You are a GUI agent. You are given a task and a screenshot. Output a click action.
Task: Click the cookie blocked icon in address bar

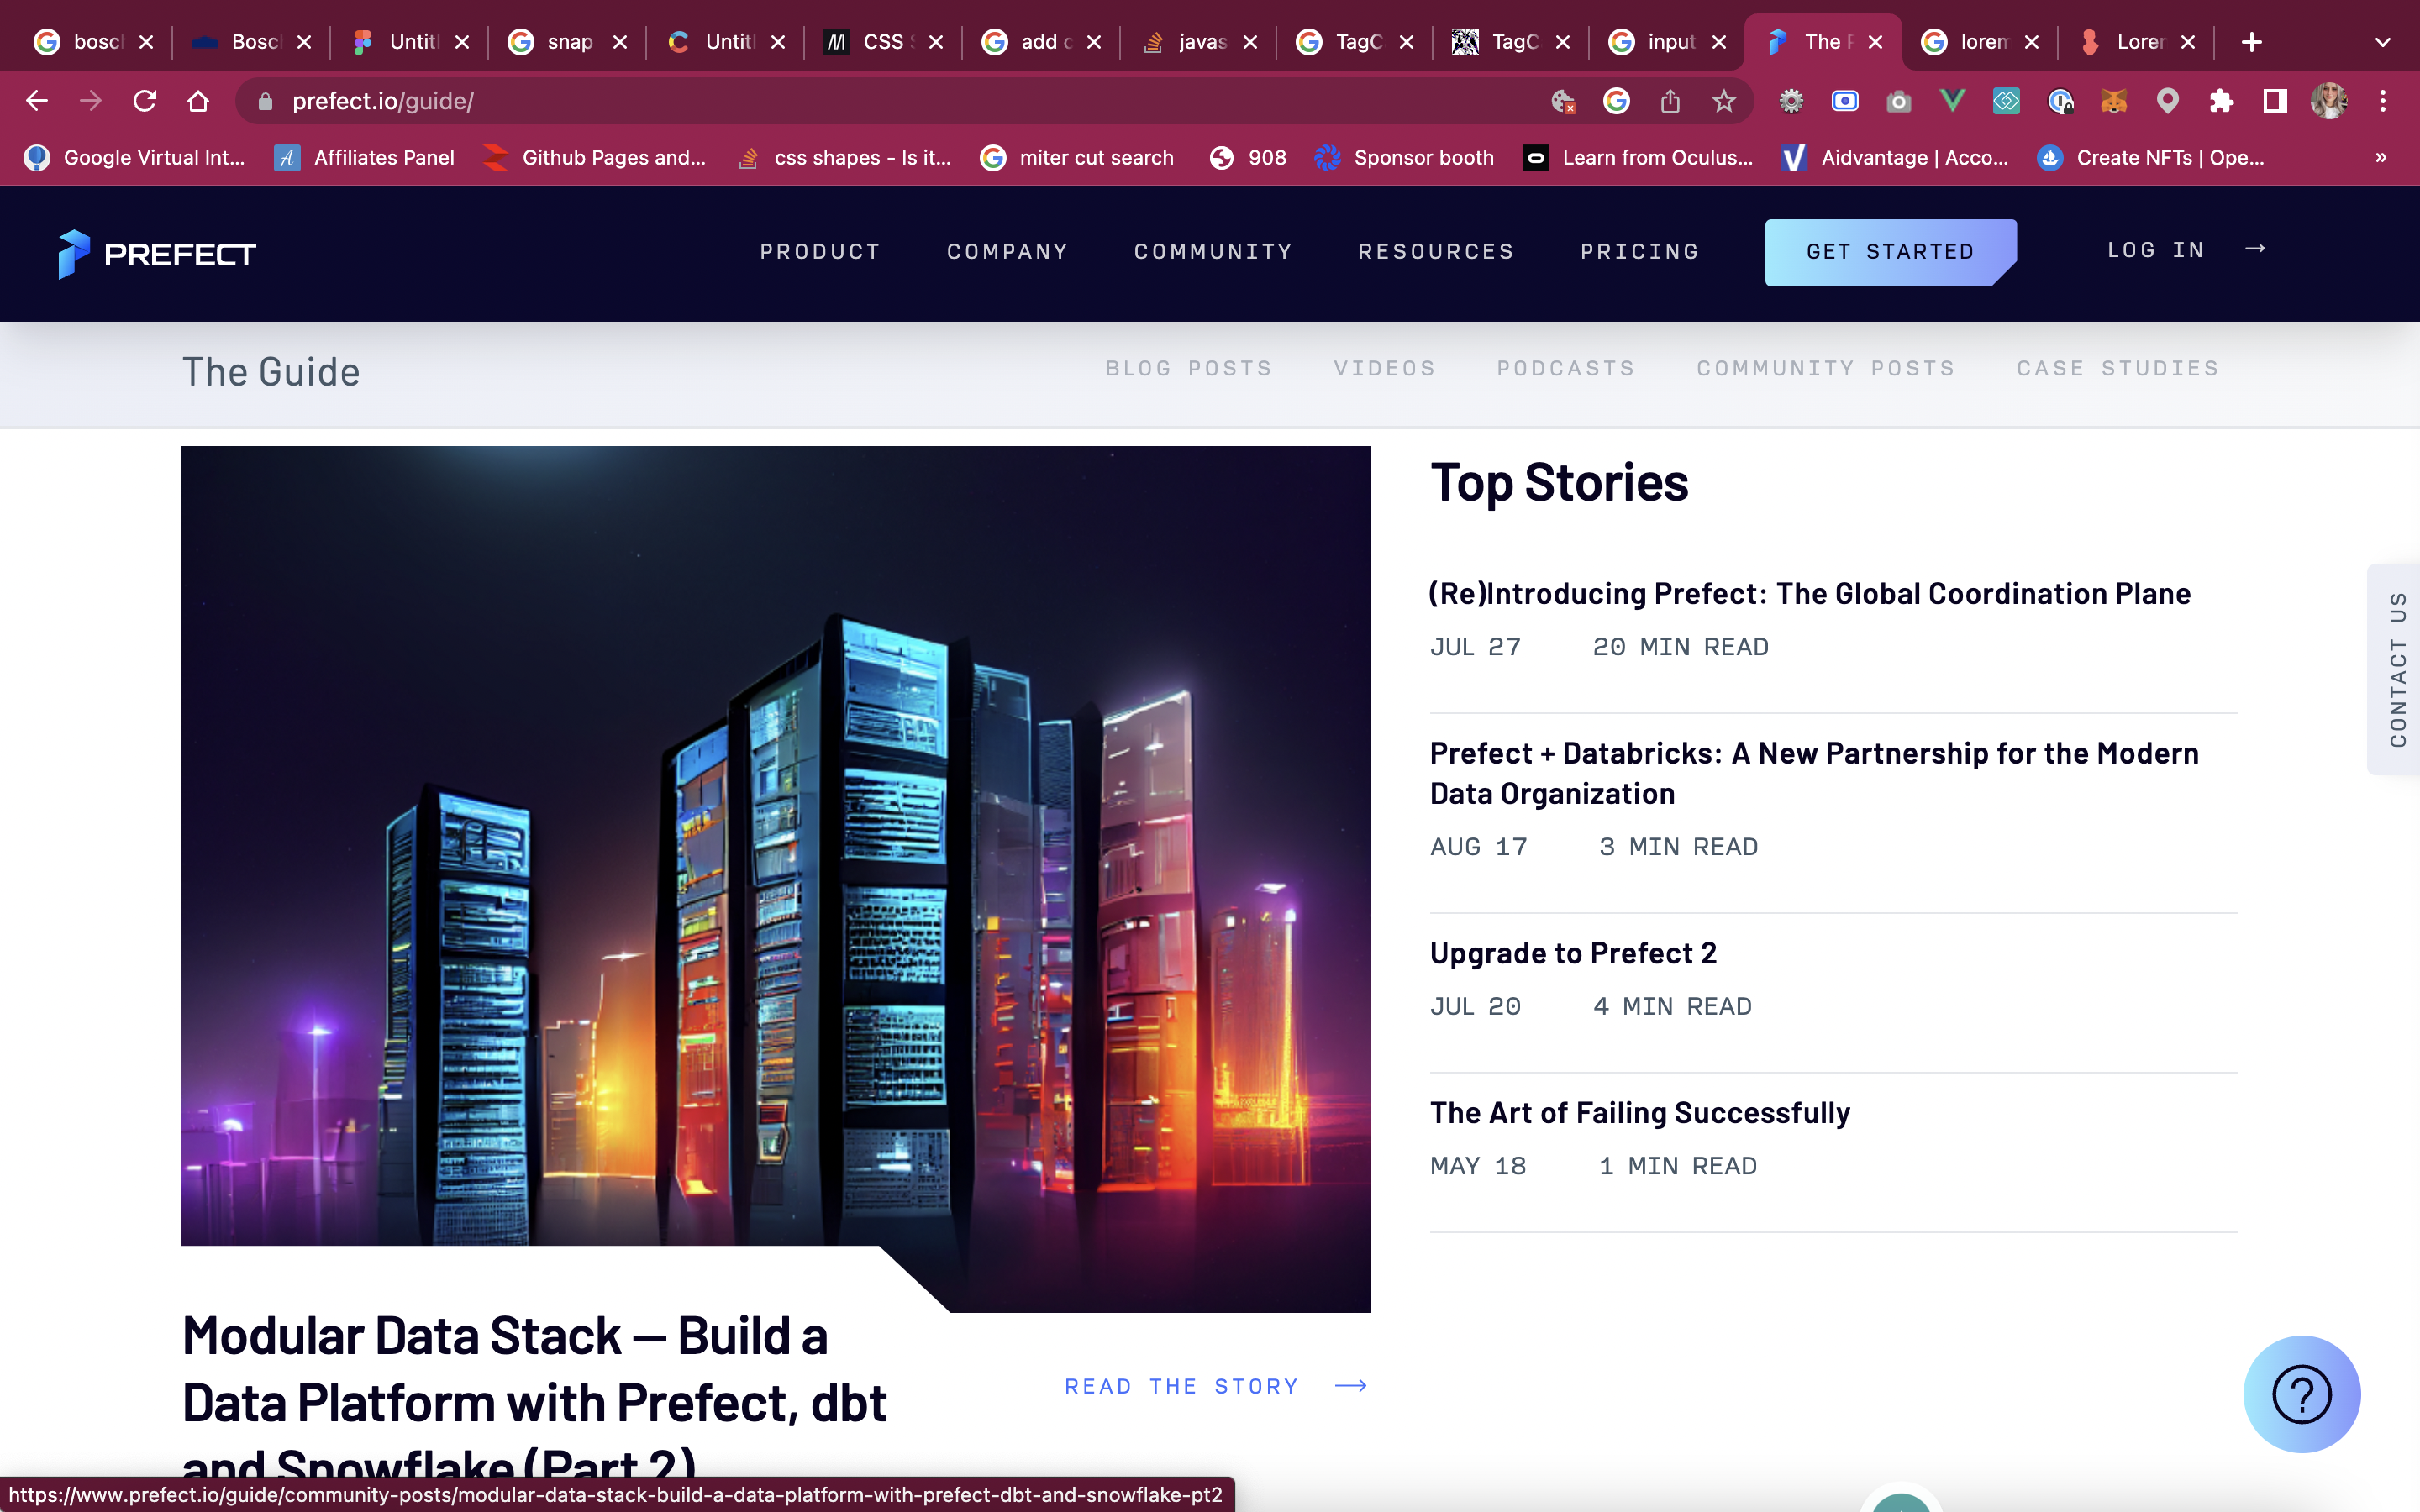pyautogui.click(x=1563, y=101)
